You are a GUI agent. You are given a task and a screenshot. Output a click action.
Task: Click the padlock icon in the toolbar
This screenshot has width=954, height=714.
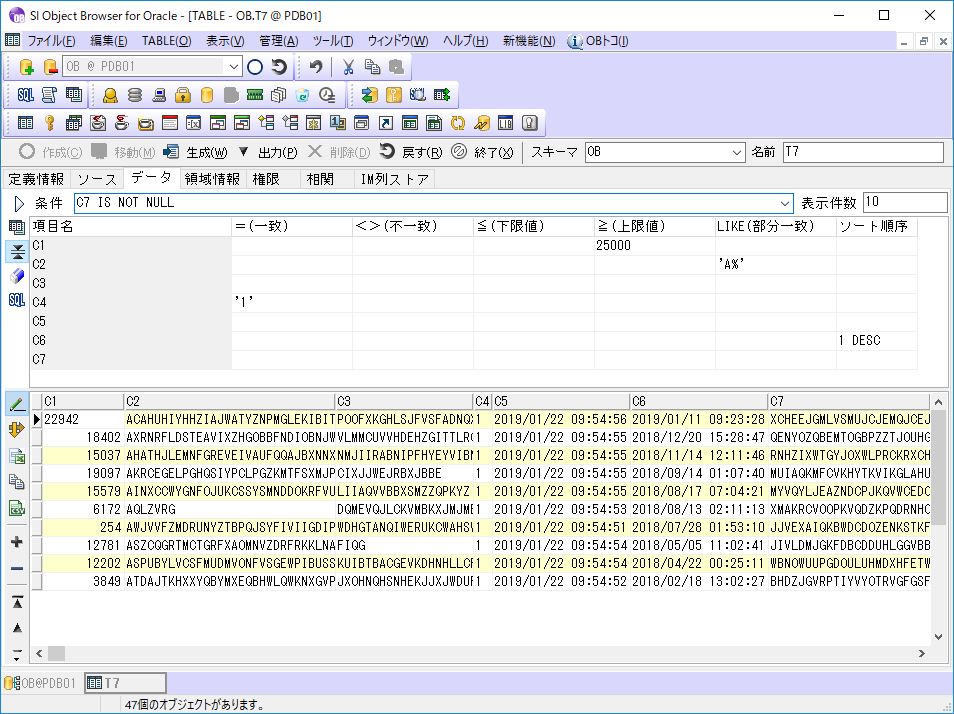[x=182, y=95]
